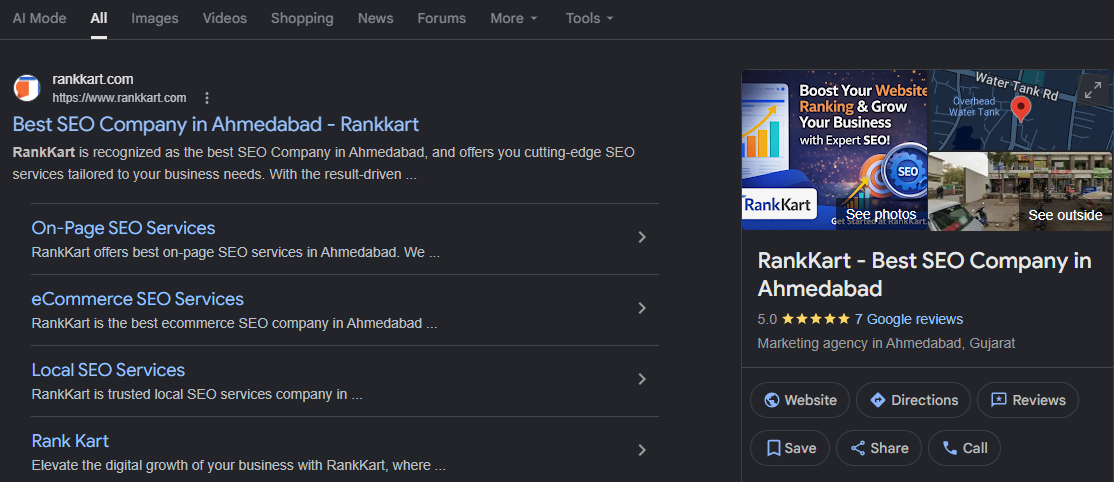Share the RankKart business listing
Screen dimensions: 1114x482
(x=879, y=448)
